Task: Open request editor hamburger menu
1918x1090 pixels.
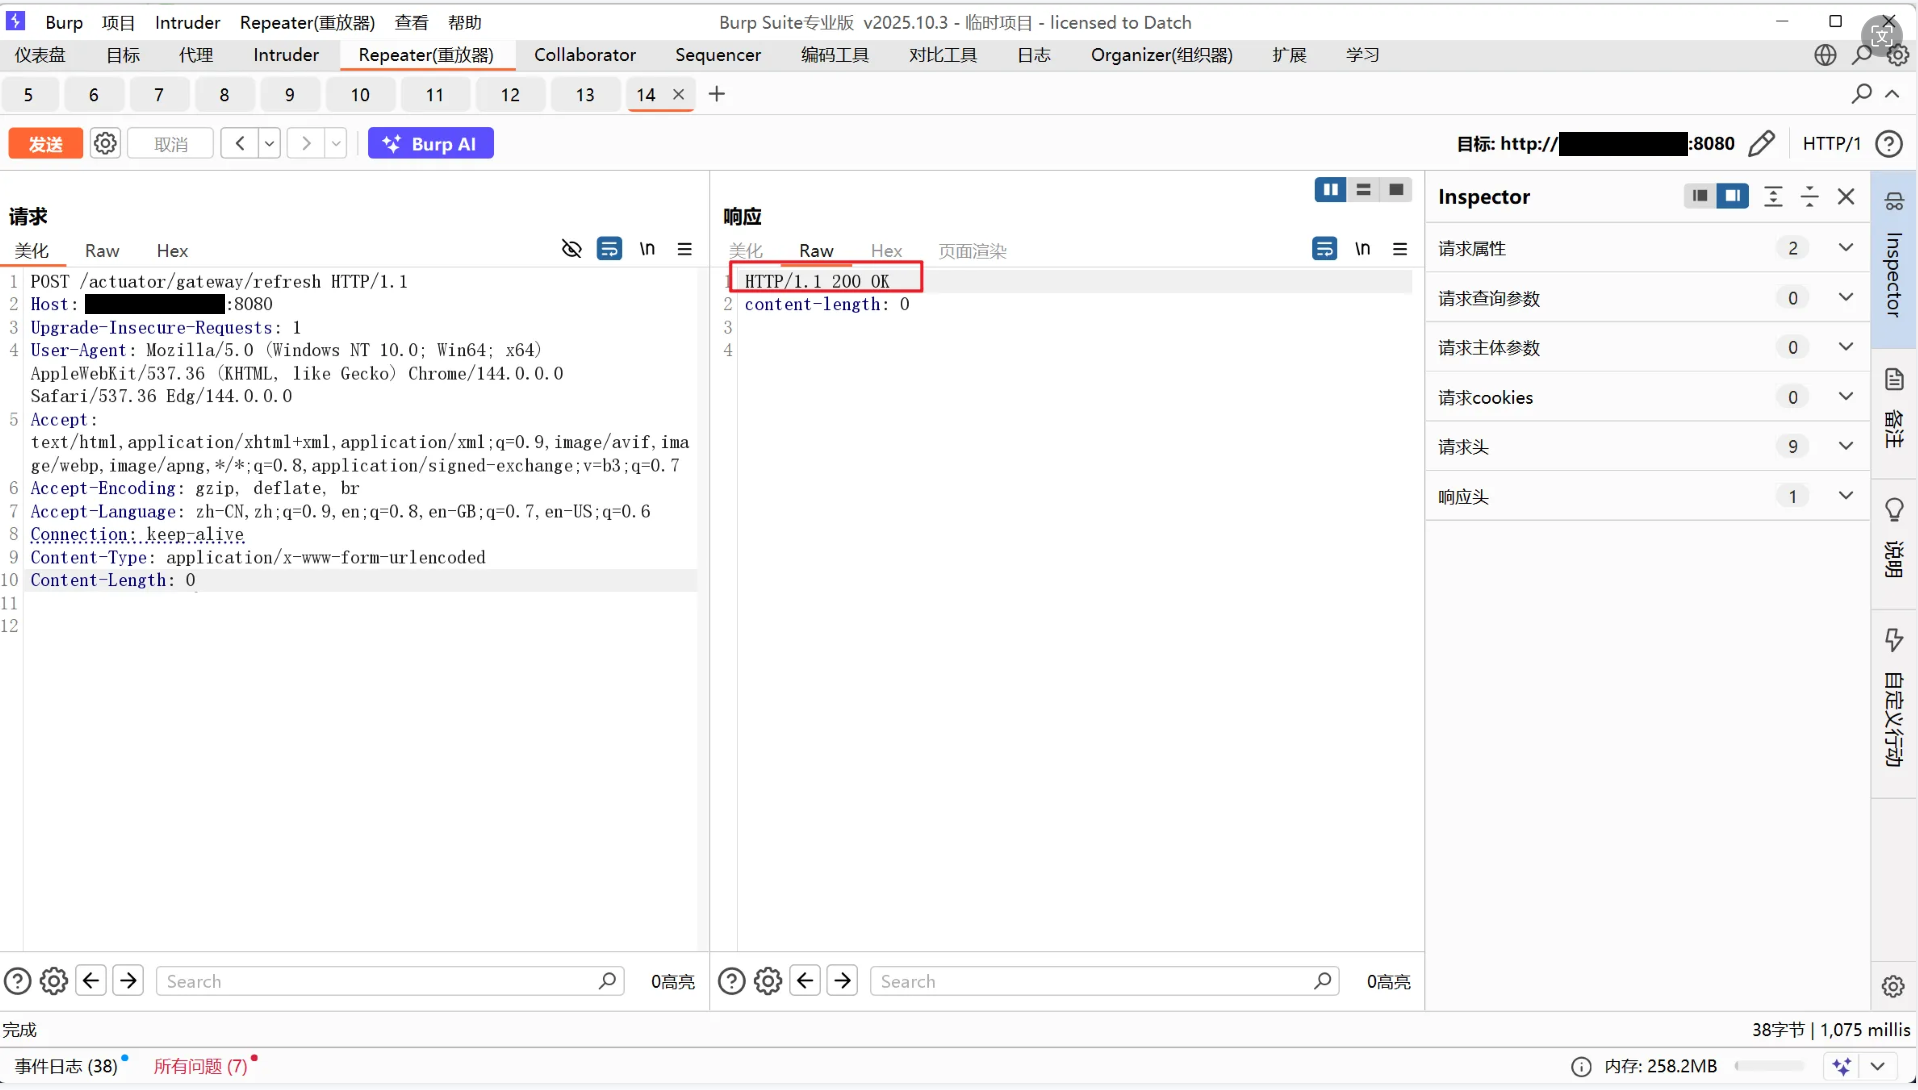Action: click(x=685, y=249)
